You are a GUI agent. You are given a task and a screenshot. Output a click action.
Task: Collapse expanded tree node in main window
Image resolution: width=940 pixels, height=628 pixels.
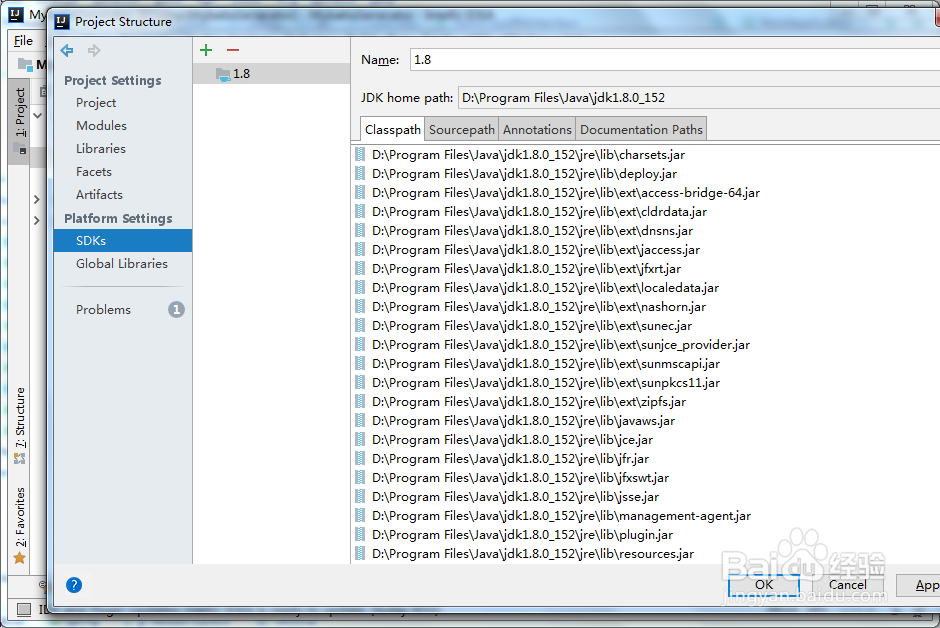click(37, 115)
